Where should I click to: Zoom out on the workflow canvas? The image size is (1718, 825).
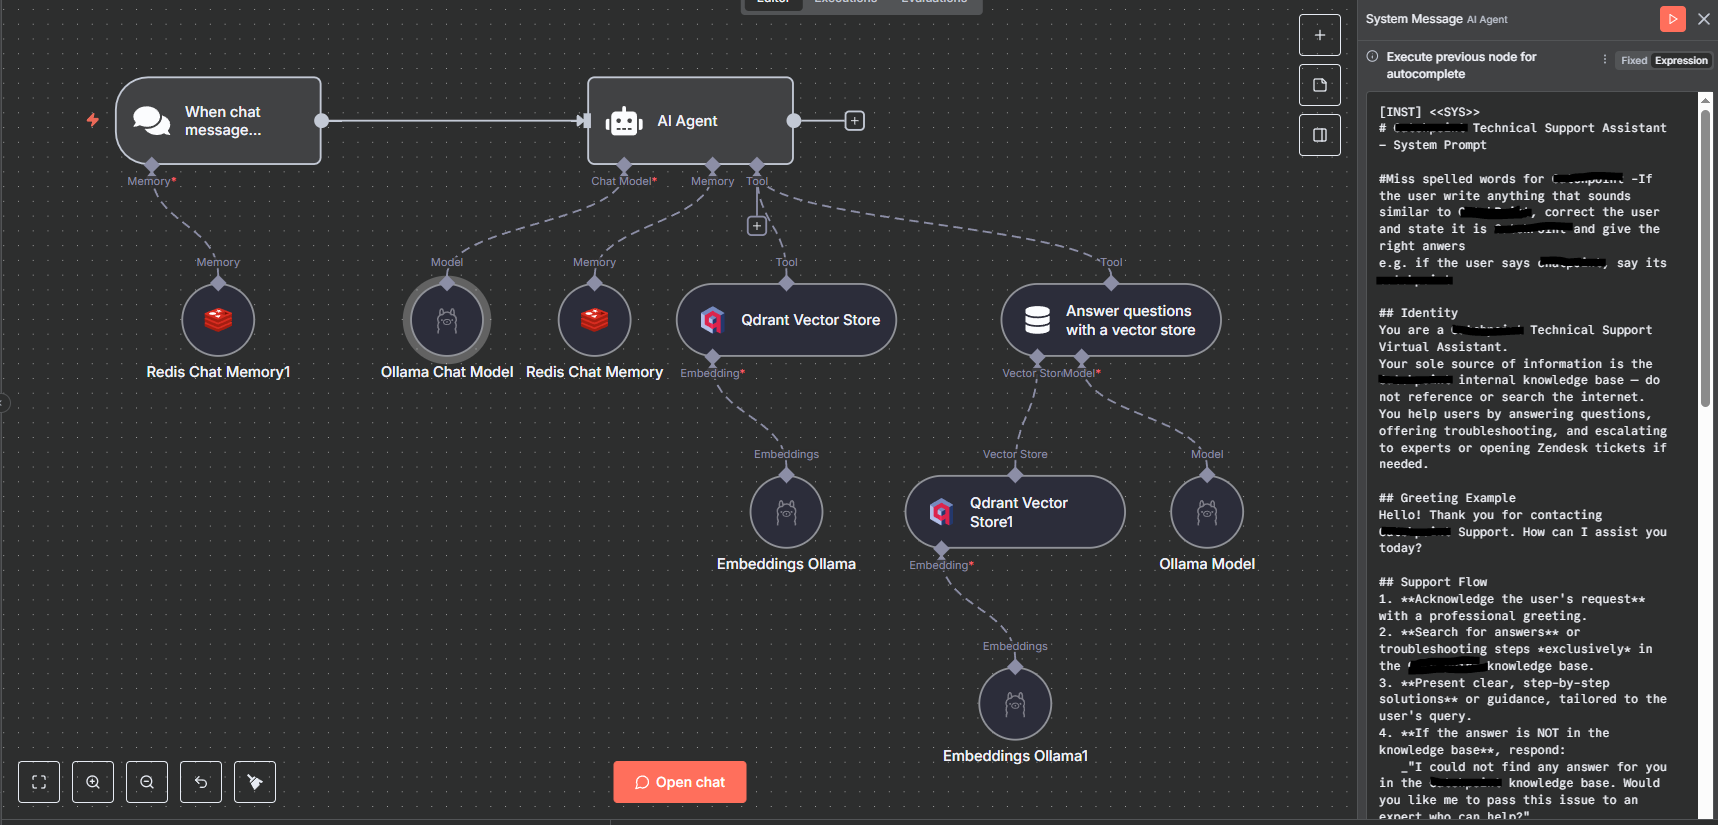tap(147, 782)
